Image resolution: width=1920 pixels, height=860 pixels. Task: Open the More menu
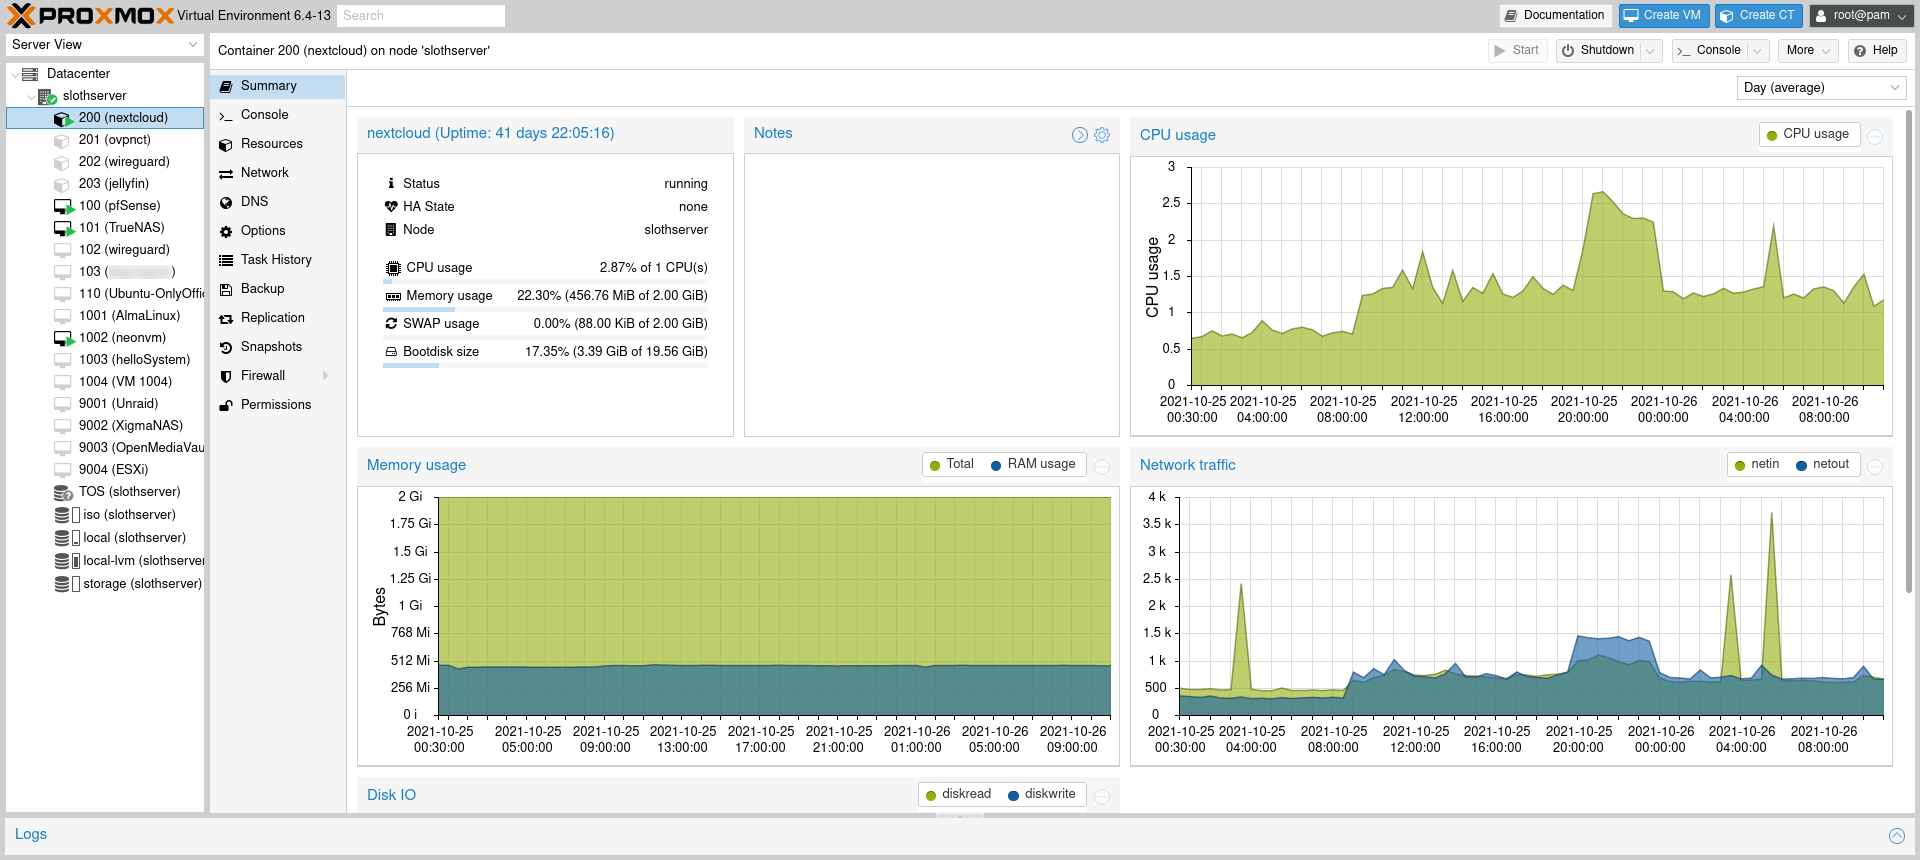(1808, 51)
